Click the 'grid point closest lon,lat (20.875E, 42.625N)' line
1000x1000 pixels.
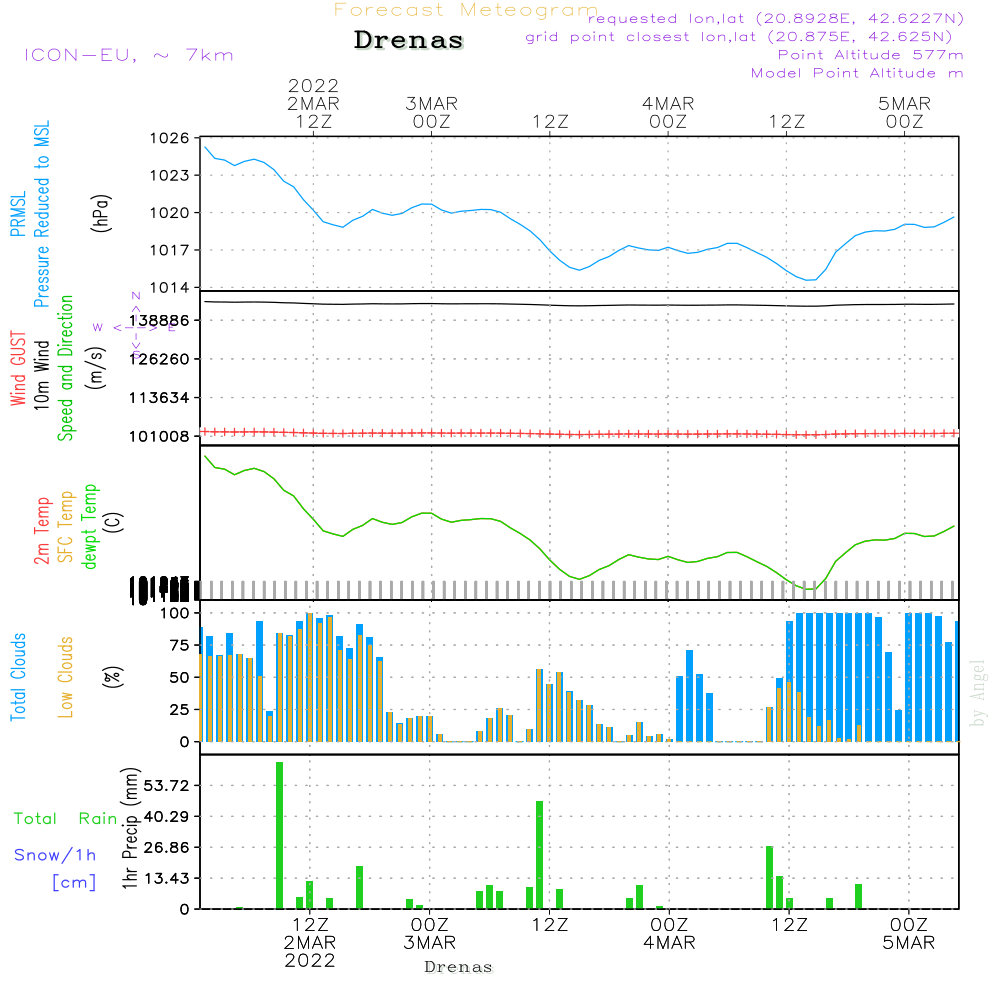coord(739,36)
